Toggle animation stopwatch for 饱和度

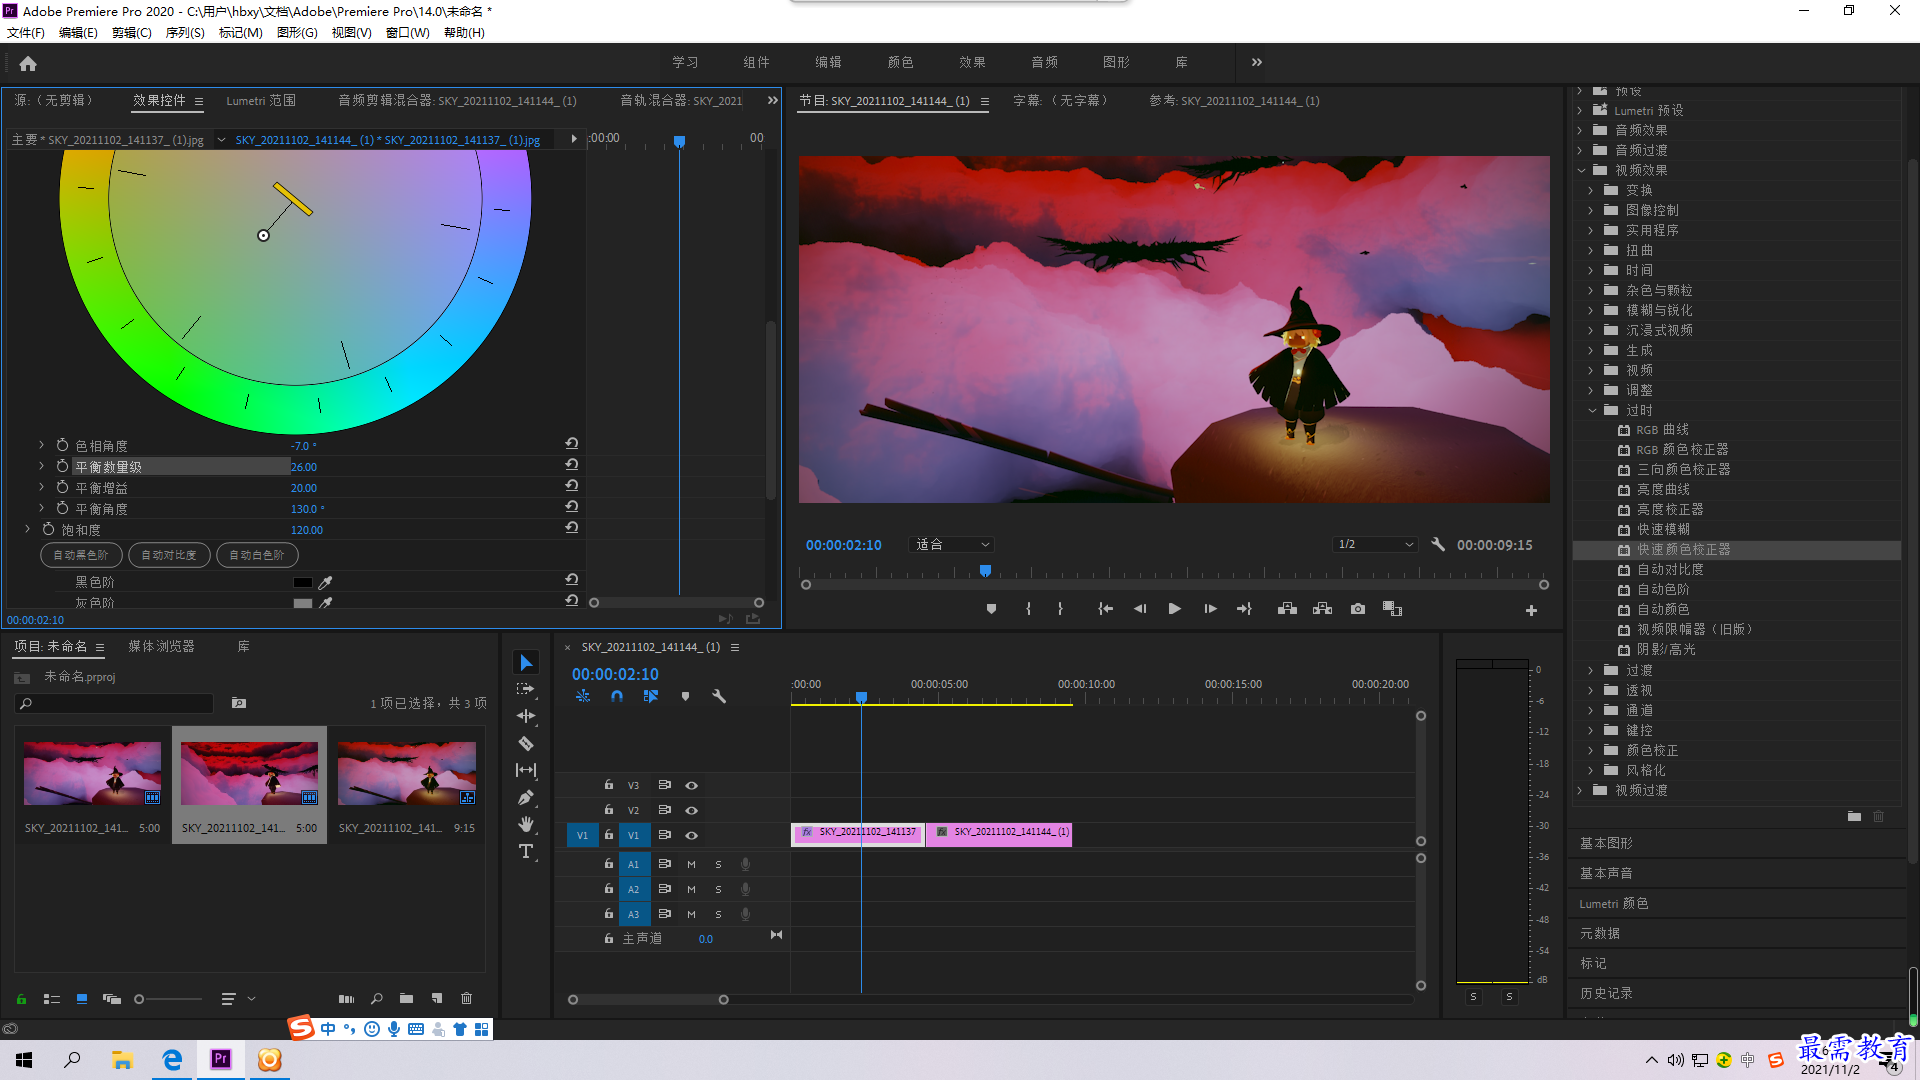coord(48,529)
